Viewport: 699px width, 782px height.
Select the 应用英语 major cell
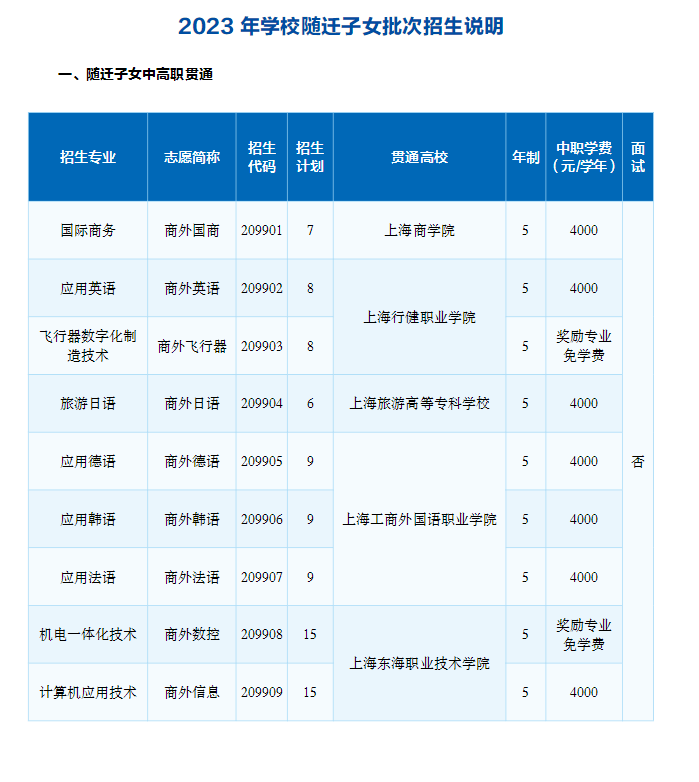88,288
